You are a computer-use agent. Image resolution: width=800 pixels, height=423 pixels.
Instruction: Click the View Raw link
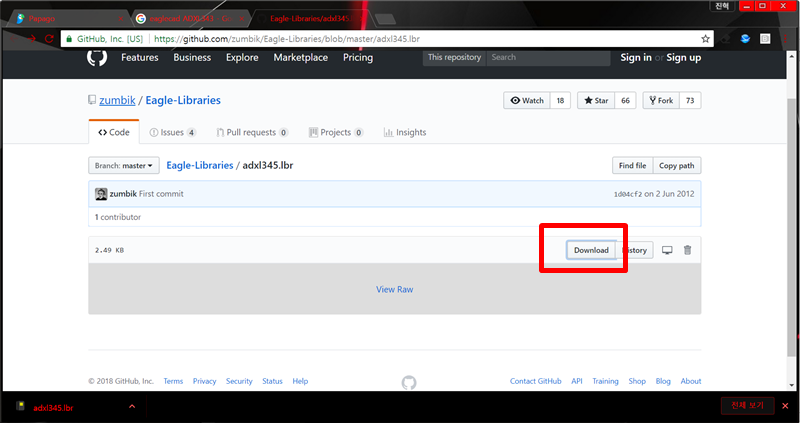(x=394, y=289)
